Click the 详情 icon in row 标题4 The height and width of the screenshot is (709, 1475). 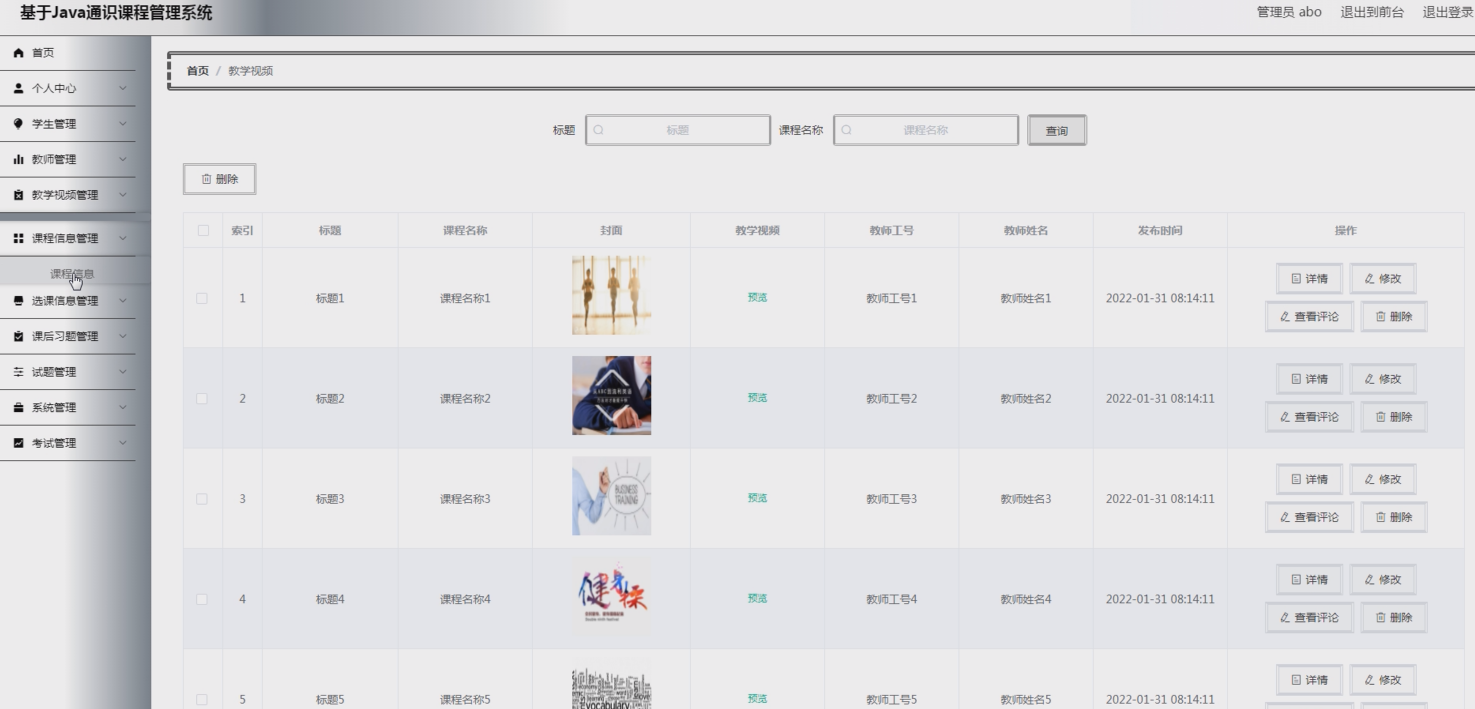click(1296, 580)
